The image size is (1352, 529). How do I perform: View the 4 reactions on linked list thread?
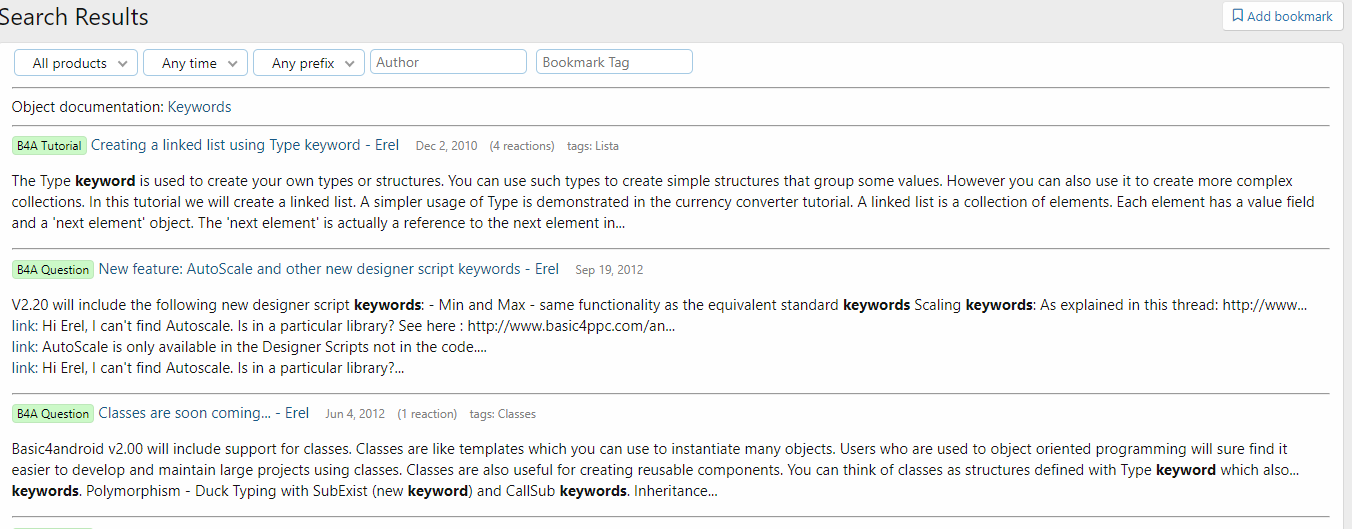click(x=522, y=146)
